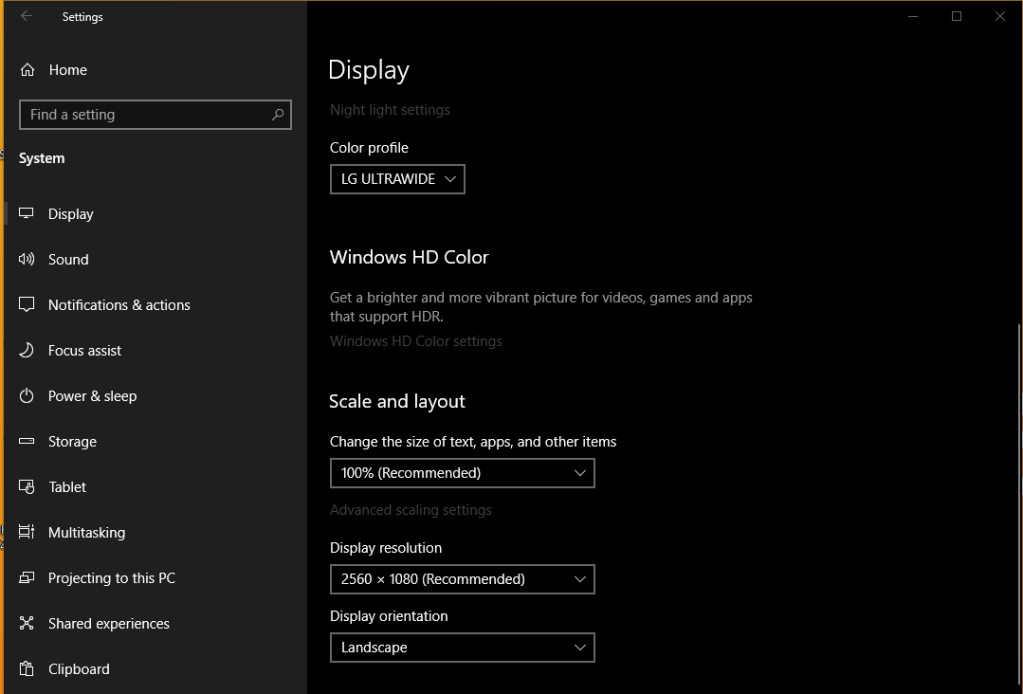Open Advanced scaling settings

click(x=411, y=510)
